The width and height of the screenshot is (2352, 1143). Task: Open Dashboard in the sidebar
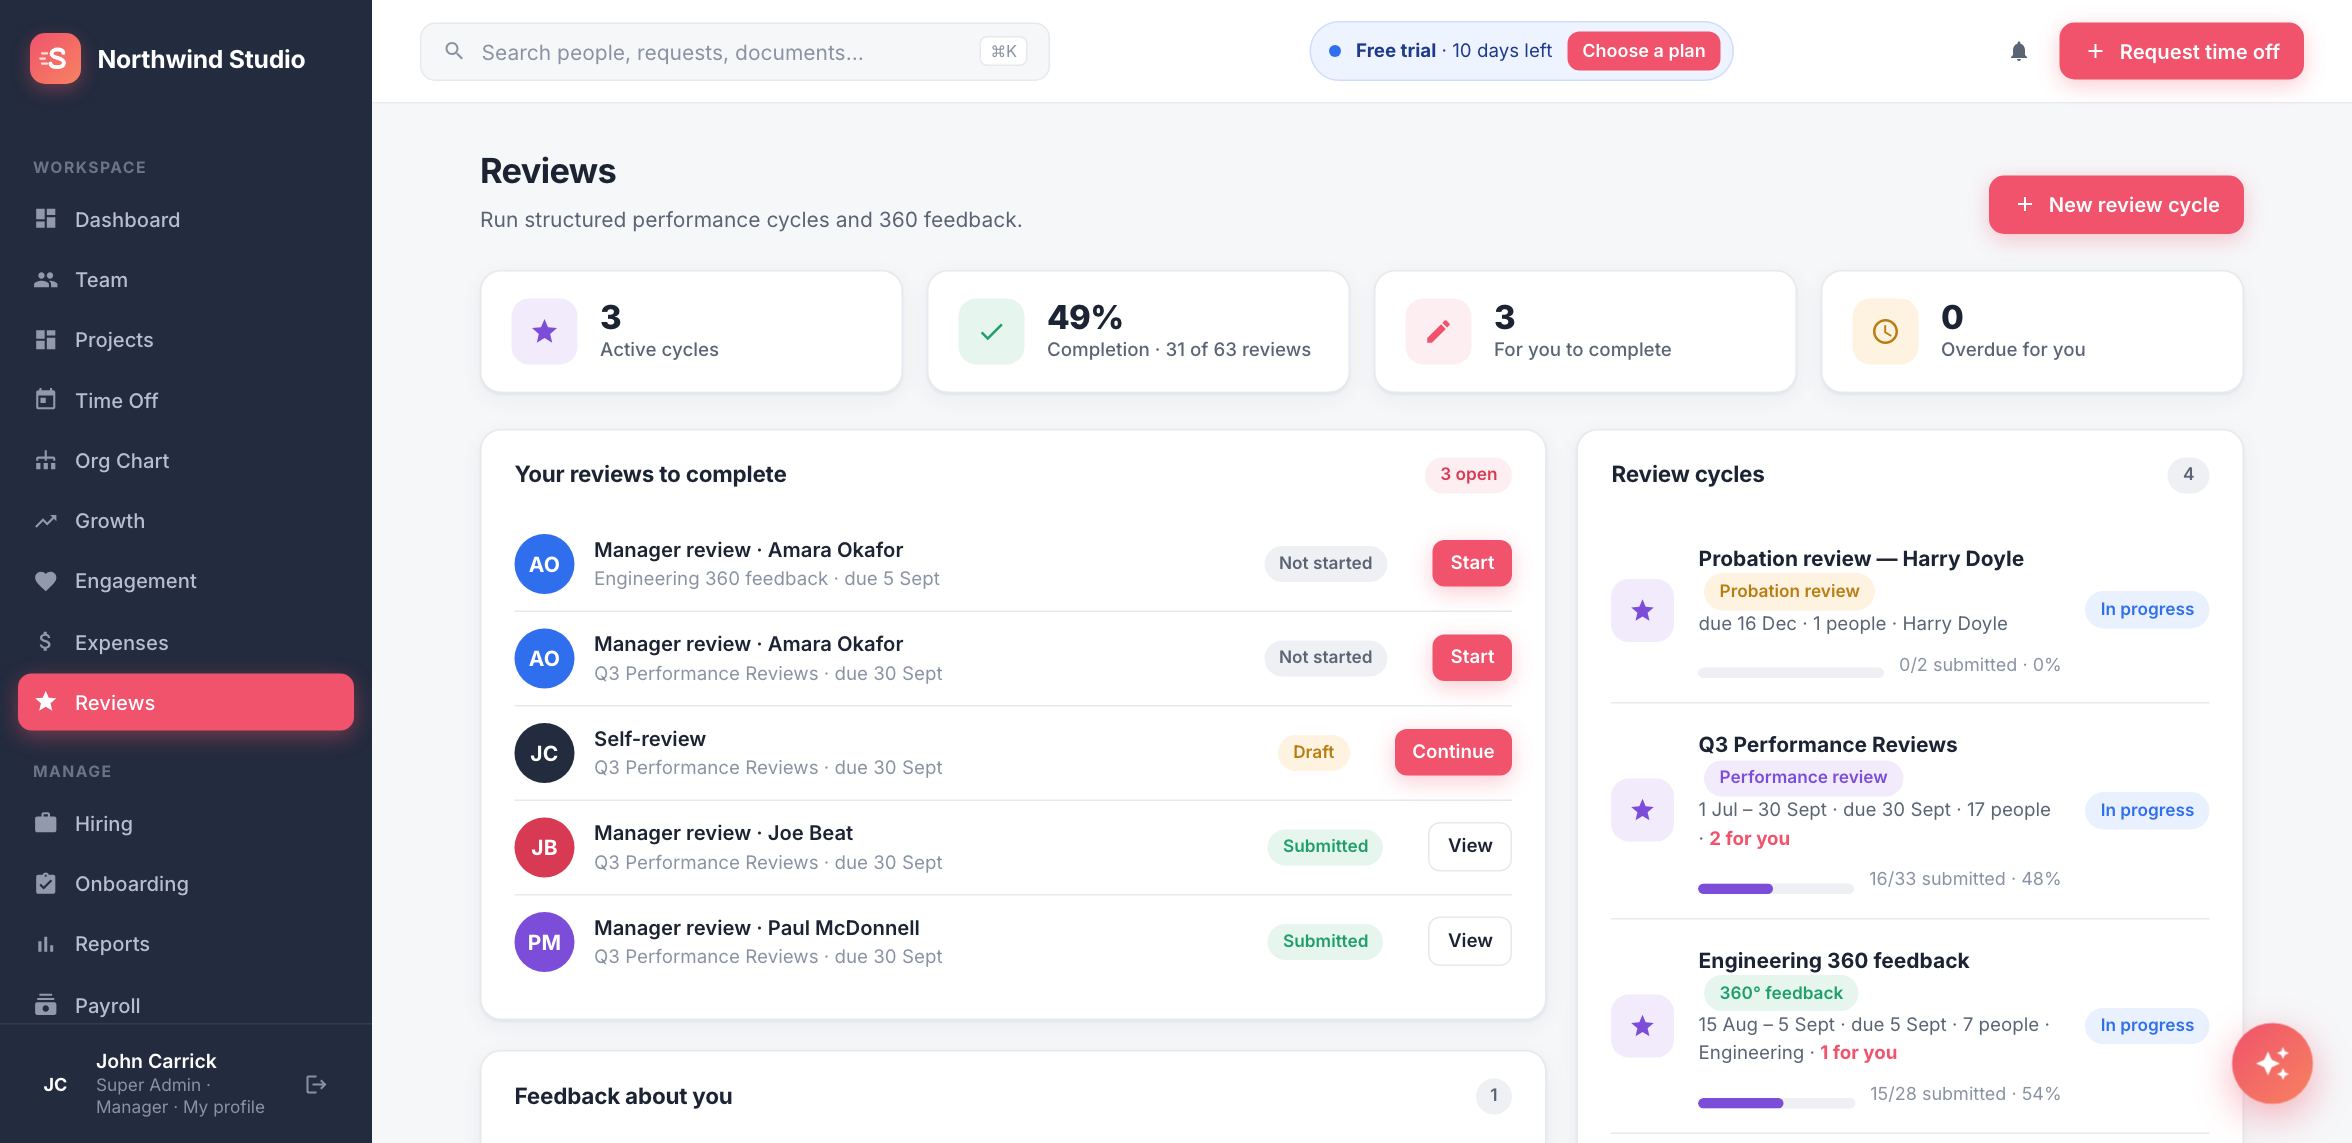pos(186,219)
